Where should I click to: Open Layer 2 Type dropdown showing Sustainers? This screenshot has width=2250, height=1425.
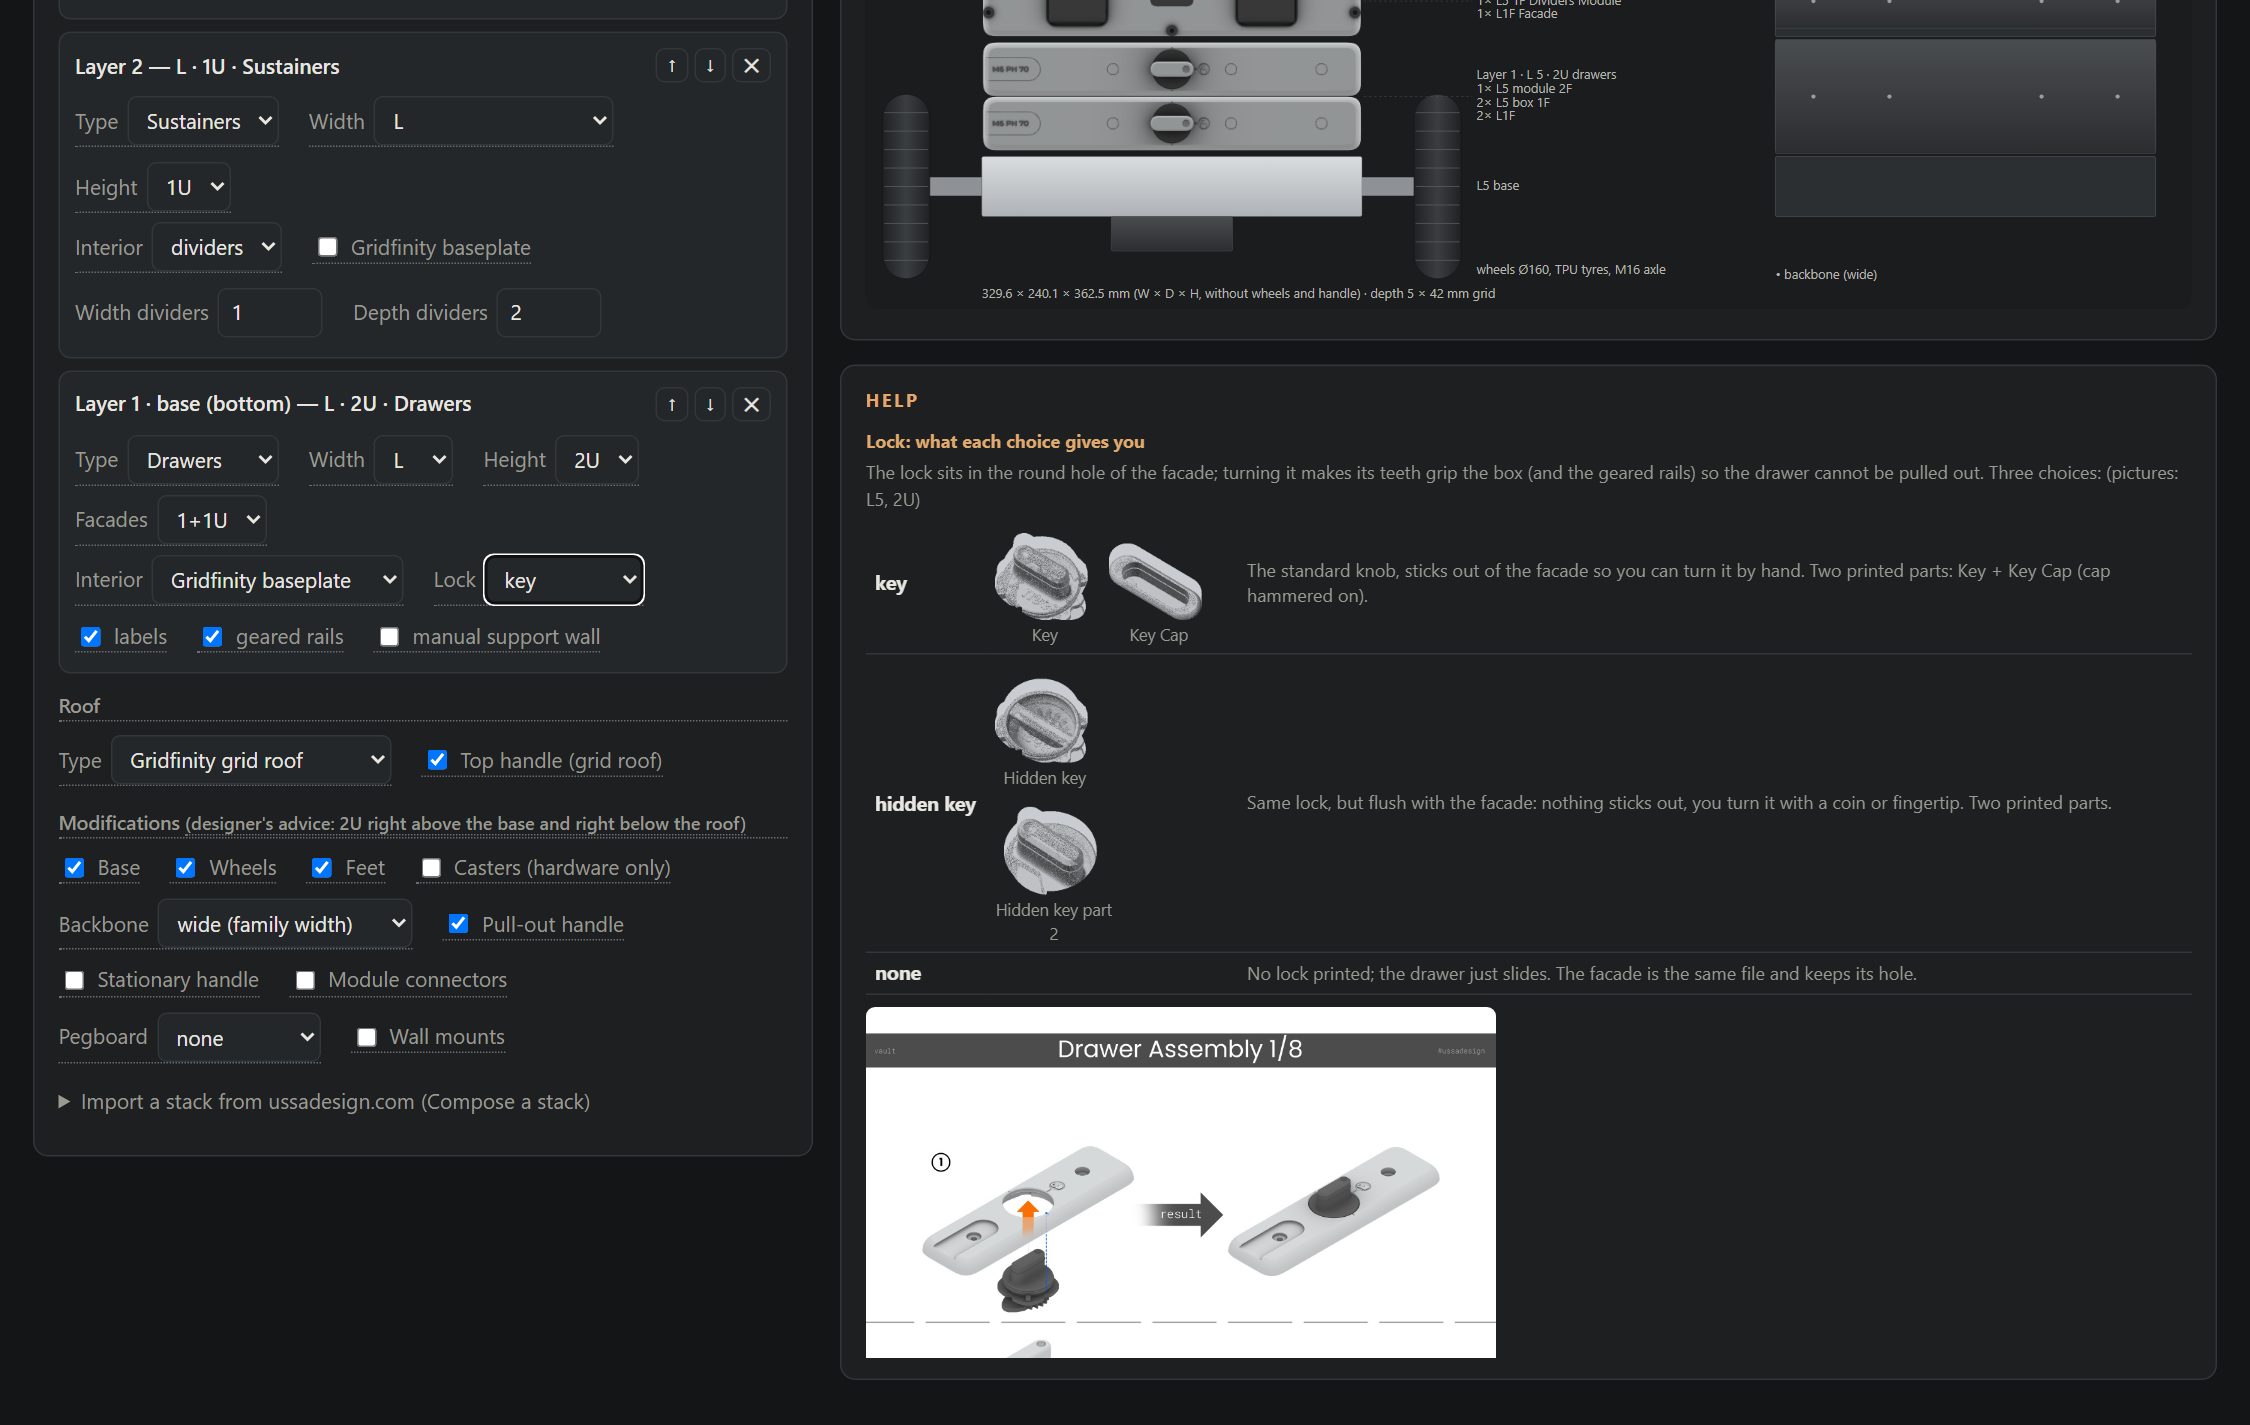204,121
